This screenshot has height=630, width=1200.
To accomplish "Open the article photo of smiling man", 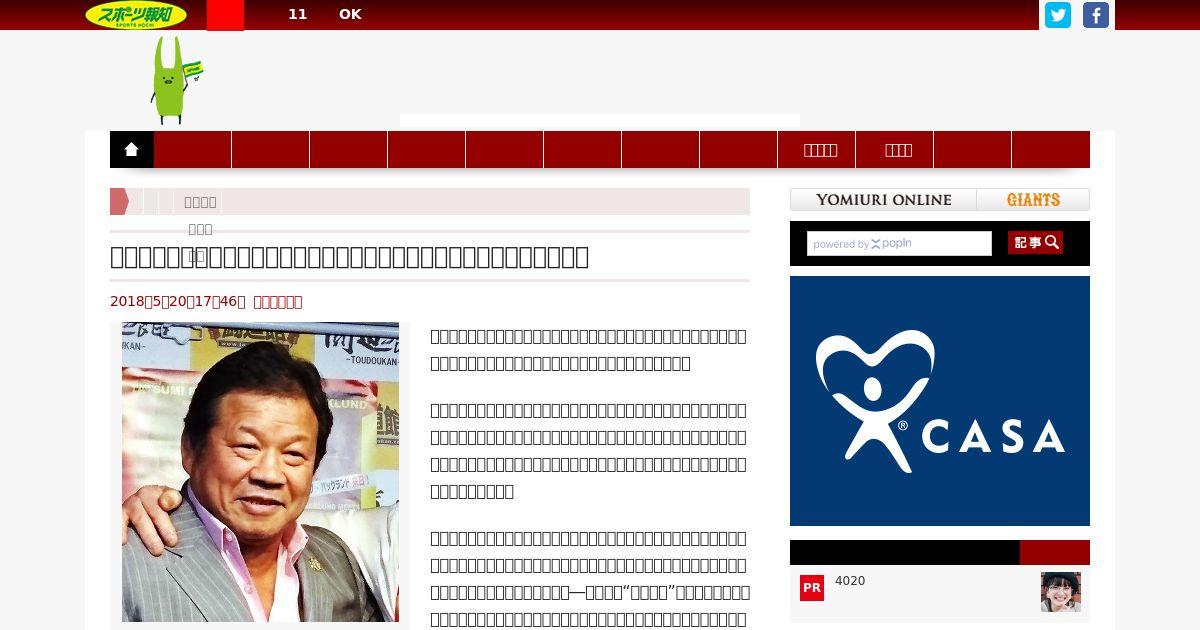I will (260, 472).
